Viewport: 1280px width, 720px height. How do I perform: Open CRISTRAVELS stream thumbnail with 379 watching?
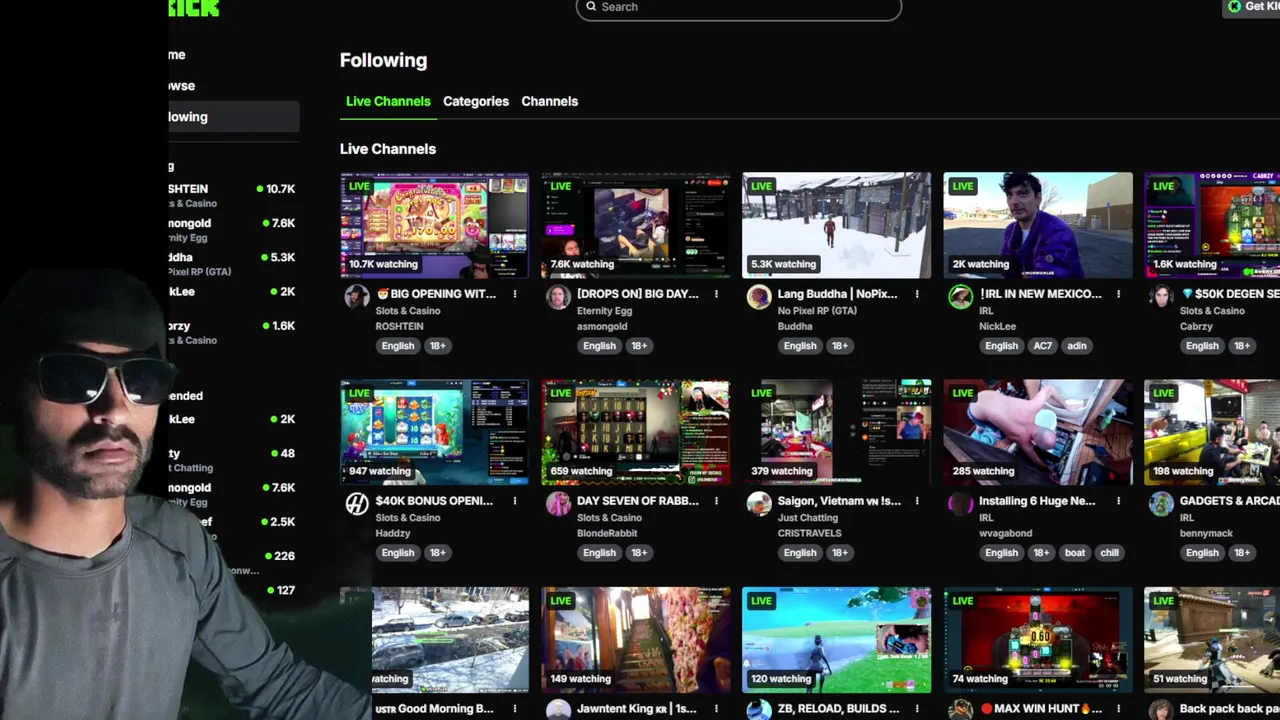(x=836, y=432)
